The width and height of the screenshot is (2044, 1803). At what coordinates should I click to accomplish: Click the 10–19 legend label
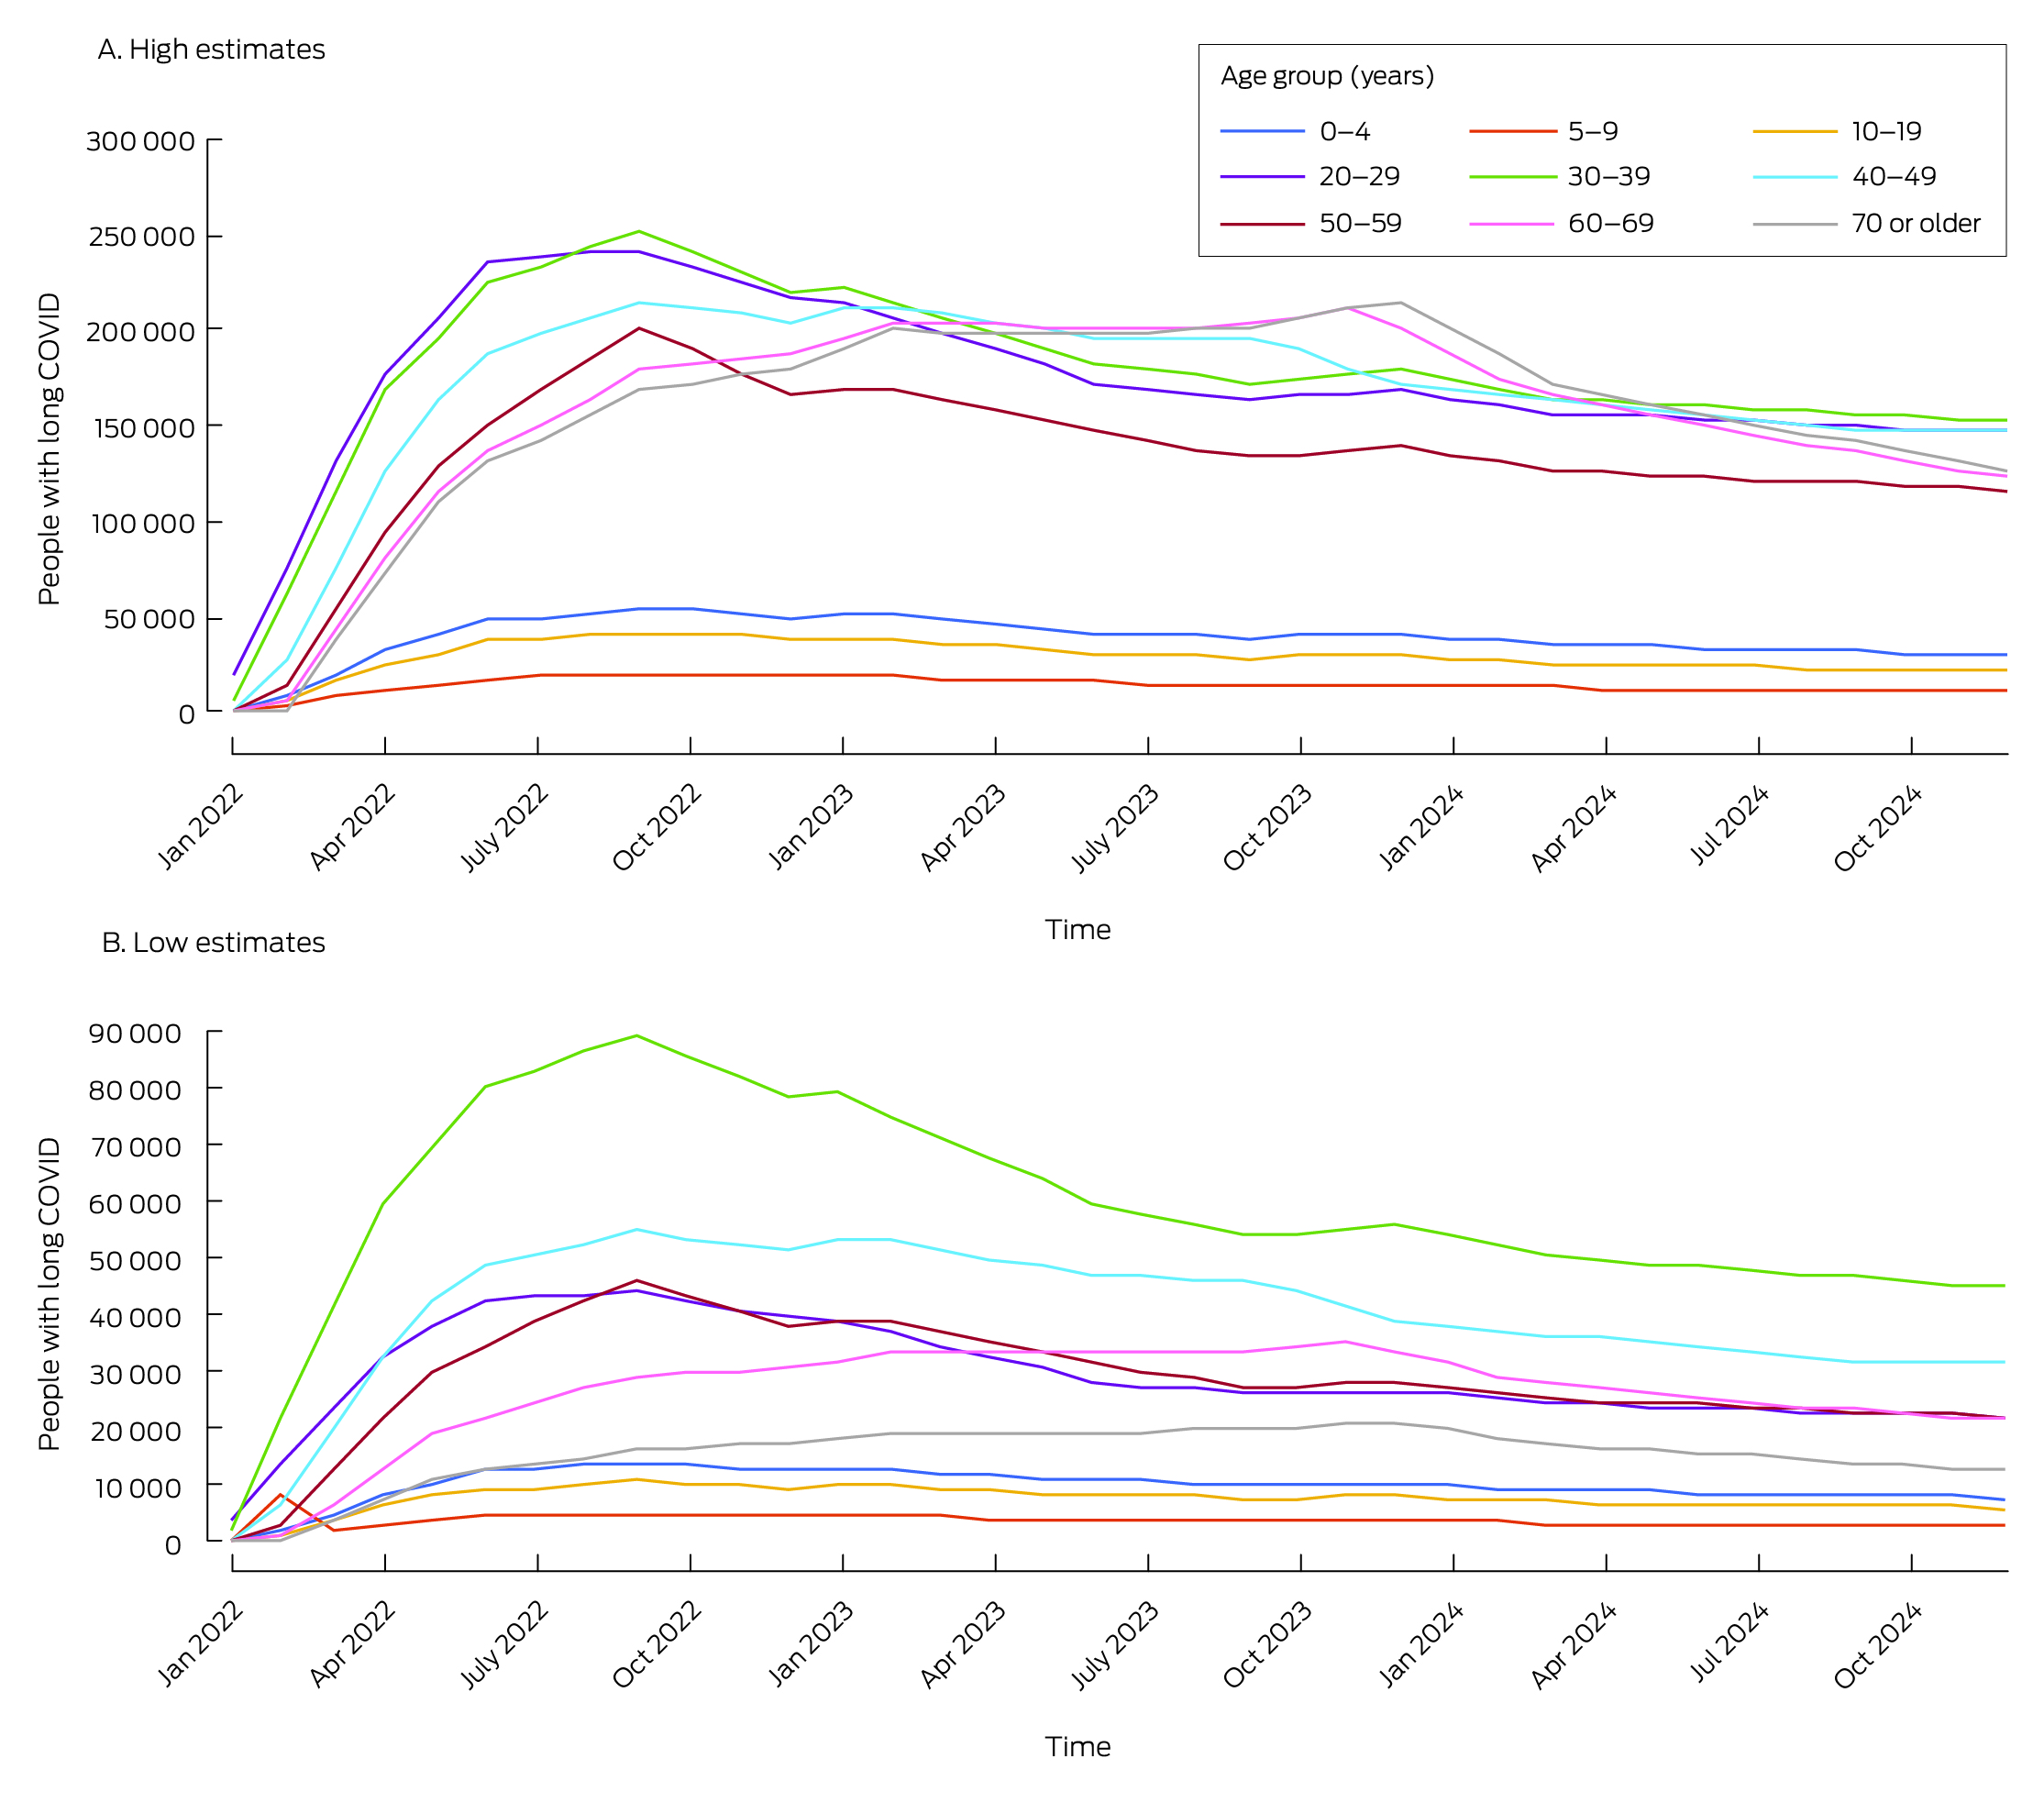1886,131
